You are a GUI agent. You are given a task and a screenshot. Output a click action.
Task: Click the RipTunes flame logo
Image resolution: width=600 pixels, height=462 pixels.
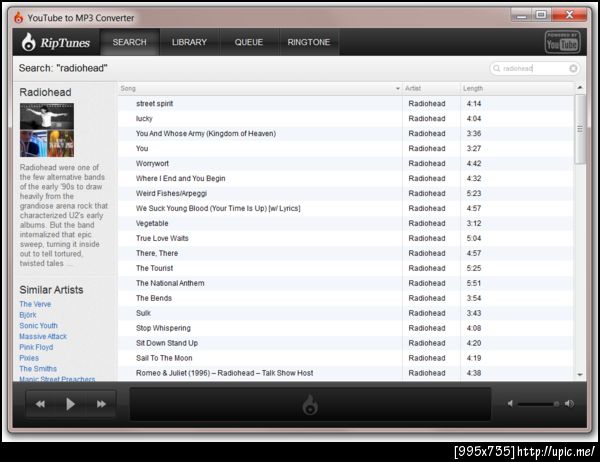[29, 42]
